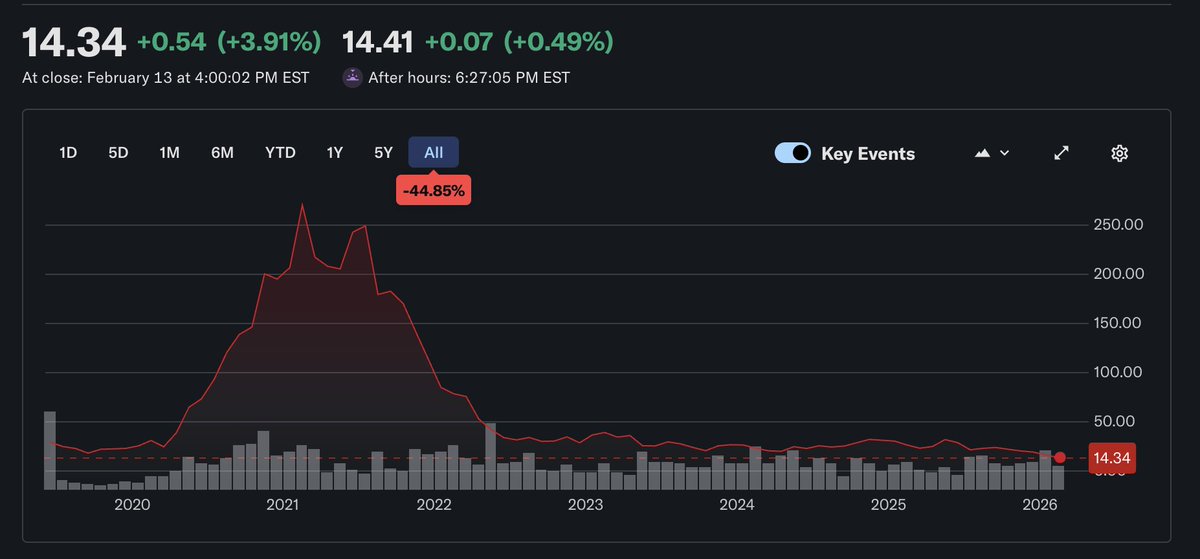Screen dimensions: 1200x559
Task: Click the 14.34 price label on axis
Action: (1111, 458)
